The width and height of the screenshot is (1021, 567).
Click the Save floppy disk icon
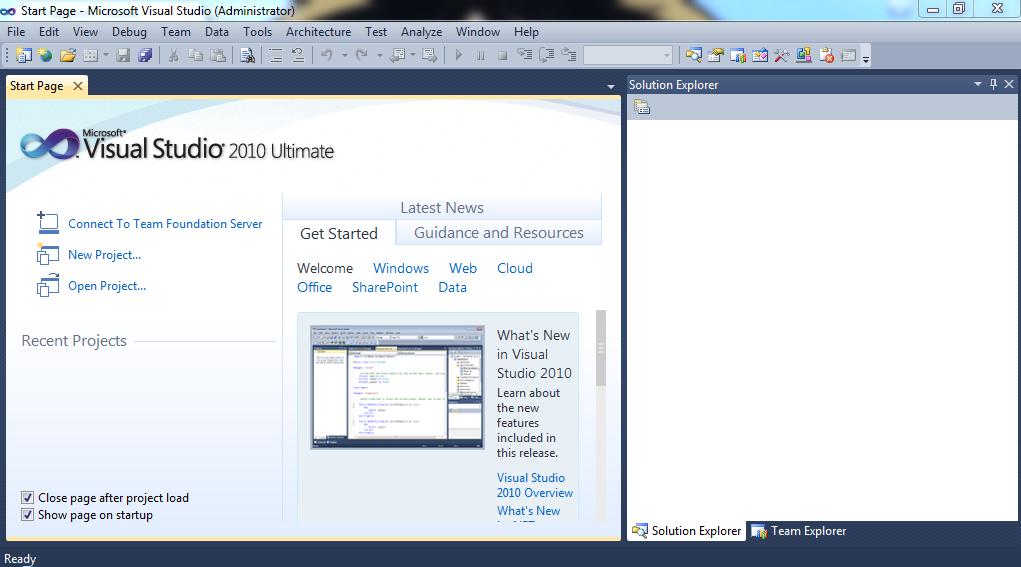click(x=123, y=55)
